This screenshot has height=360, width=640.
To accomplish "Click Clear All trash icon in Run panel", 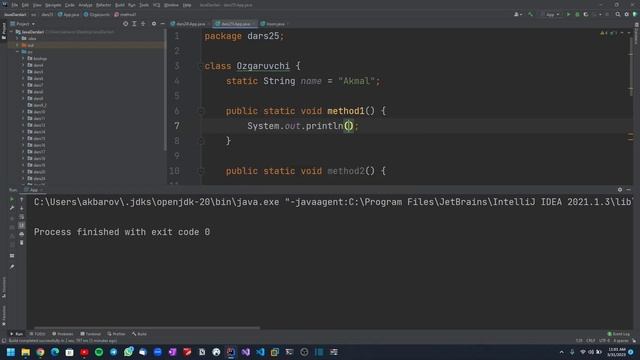I will [x=22, y=242].
